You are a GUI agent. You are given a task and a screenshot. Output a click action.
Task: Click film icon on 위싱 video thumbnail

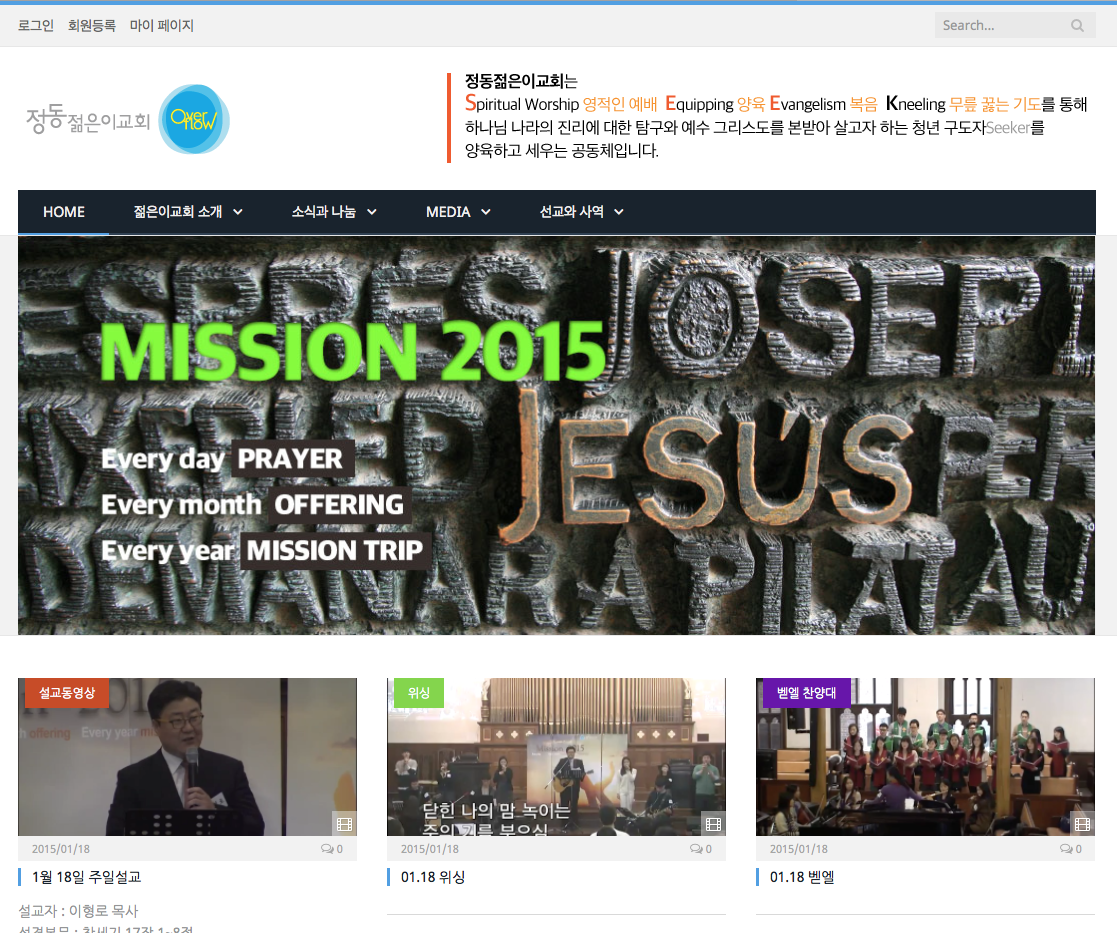click(x=714, y=825)
